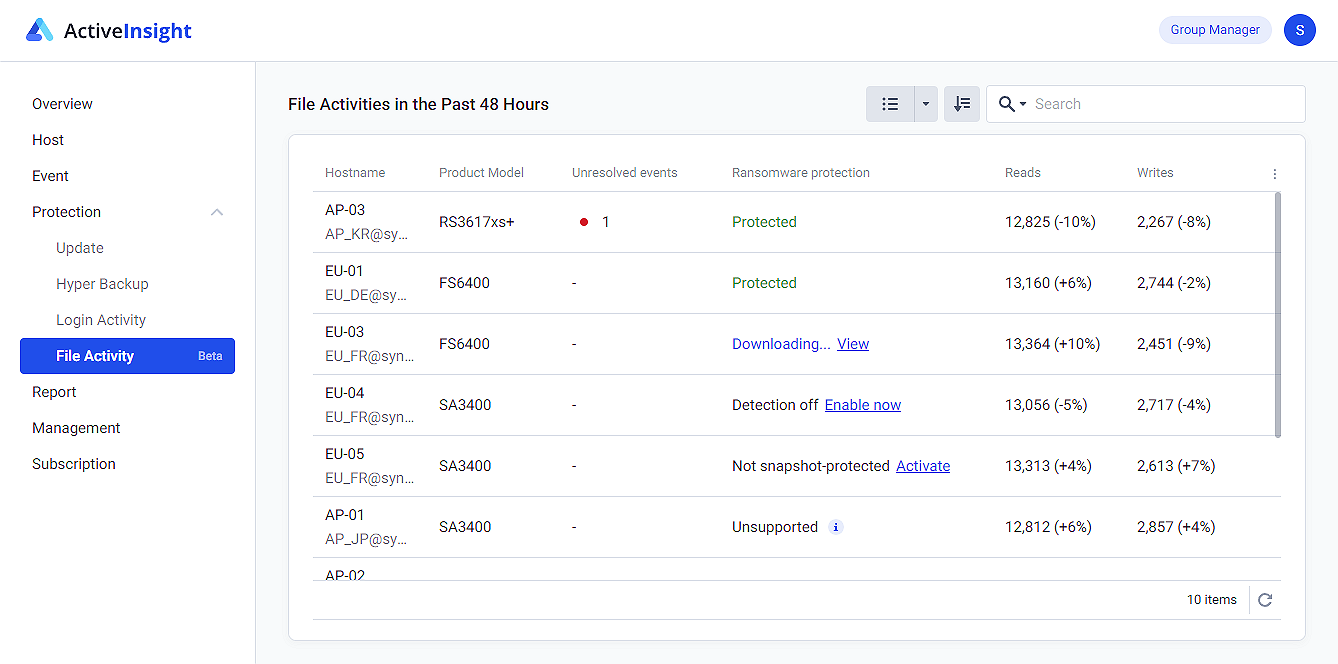
Task: Open the user avatar S menu
Action: click(x=1300, y=30)
